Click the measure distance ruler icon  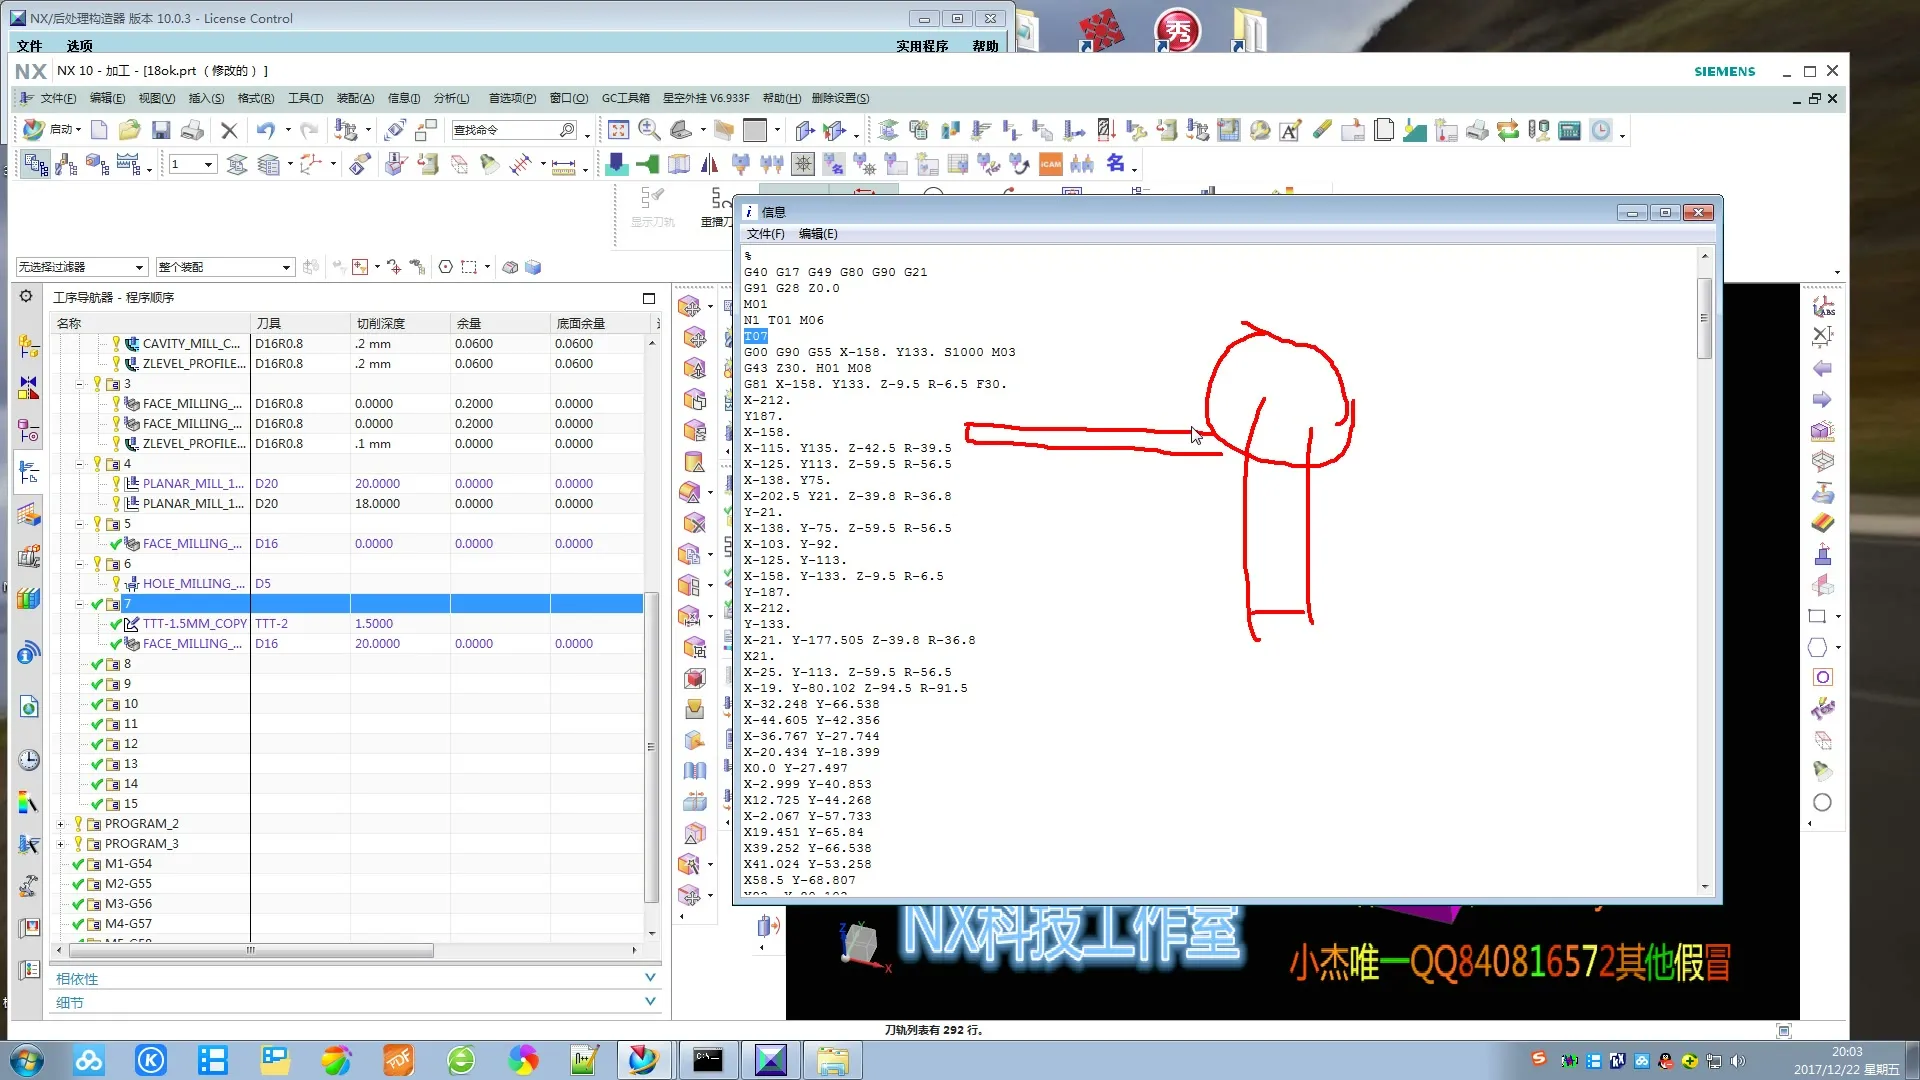tap(563, 166)
